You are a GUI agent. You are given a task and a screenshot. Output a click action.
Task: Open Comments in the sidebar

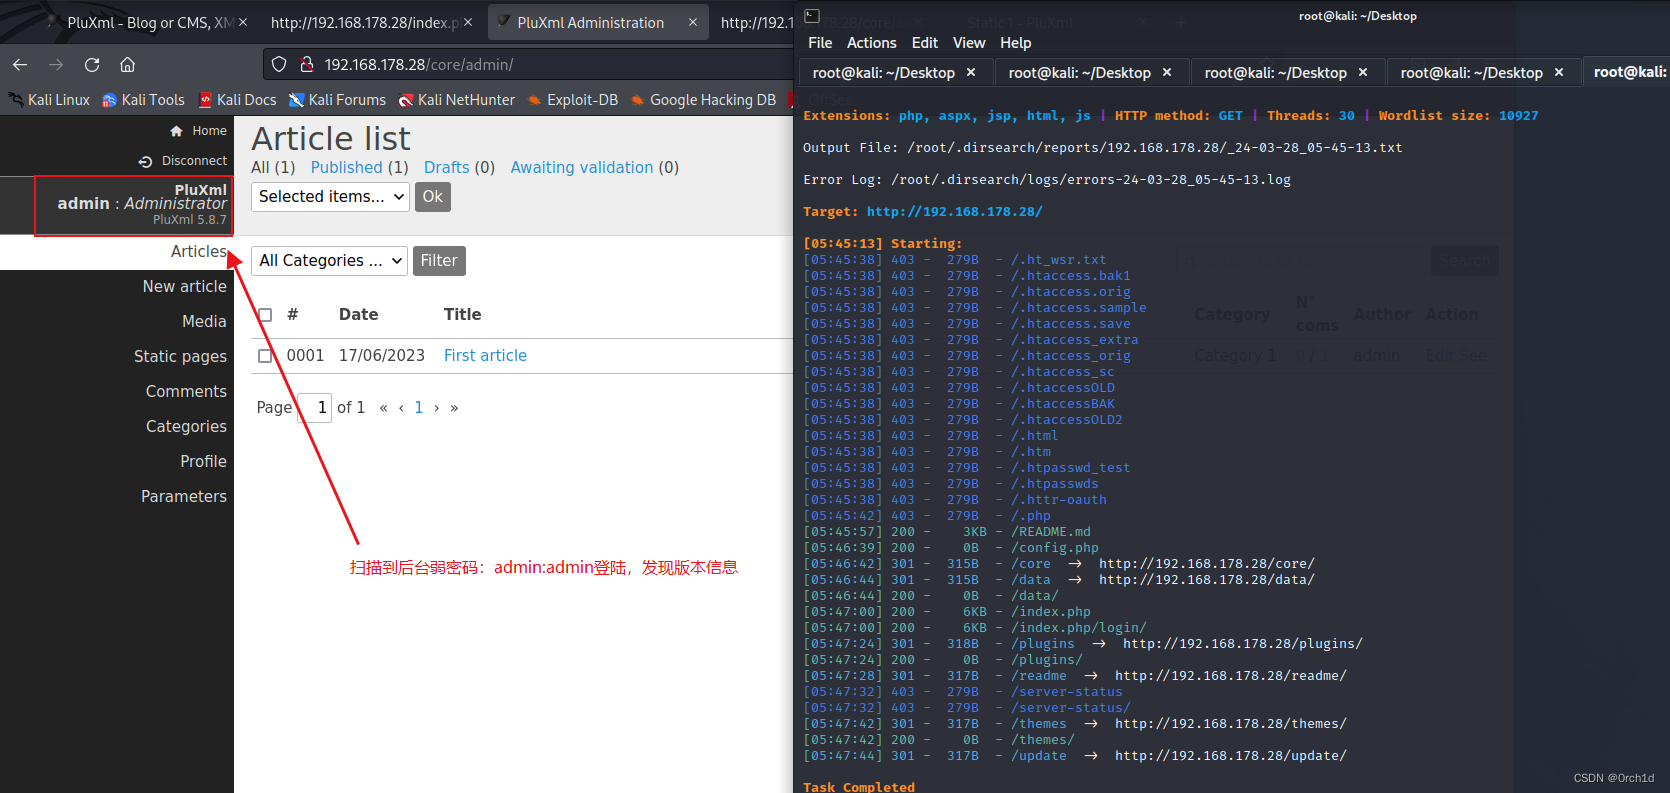[186, 392]
